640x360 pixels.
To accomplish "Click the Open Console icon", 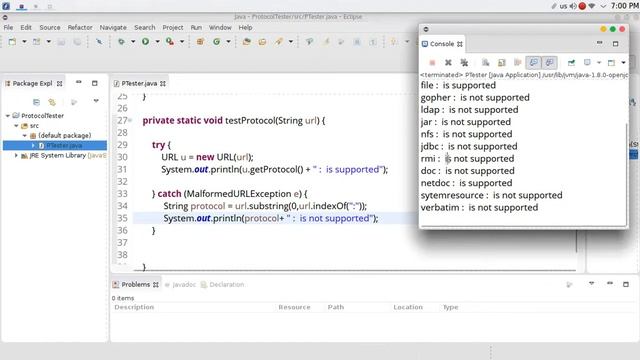I will click(x=611, y=62).
